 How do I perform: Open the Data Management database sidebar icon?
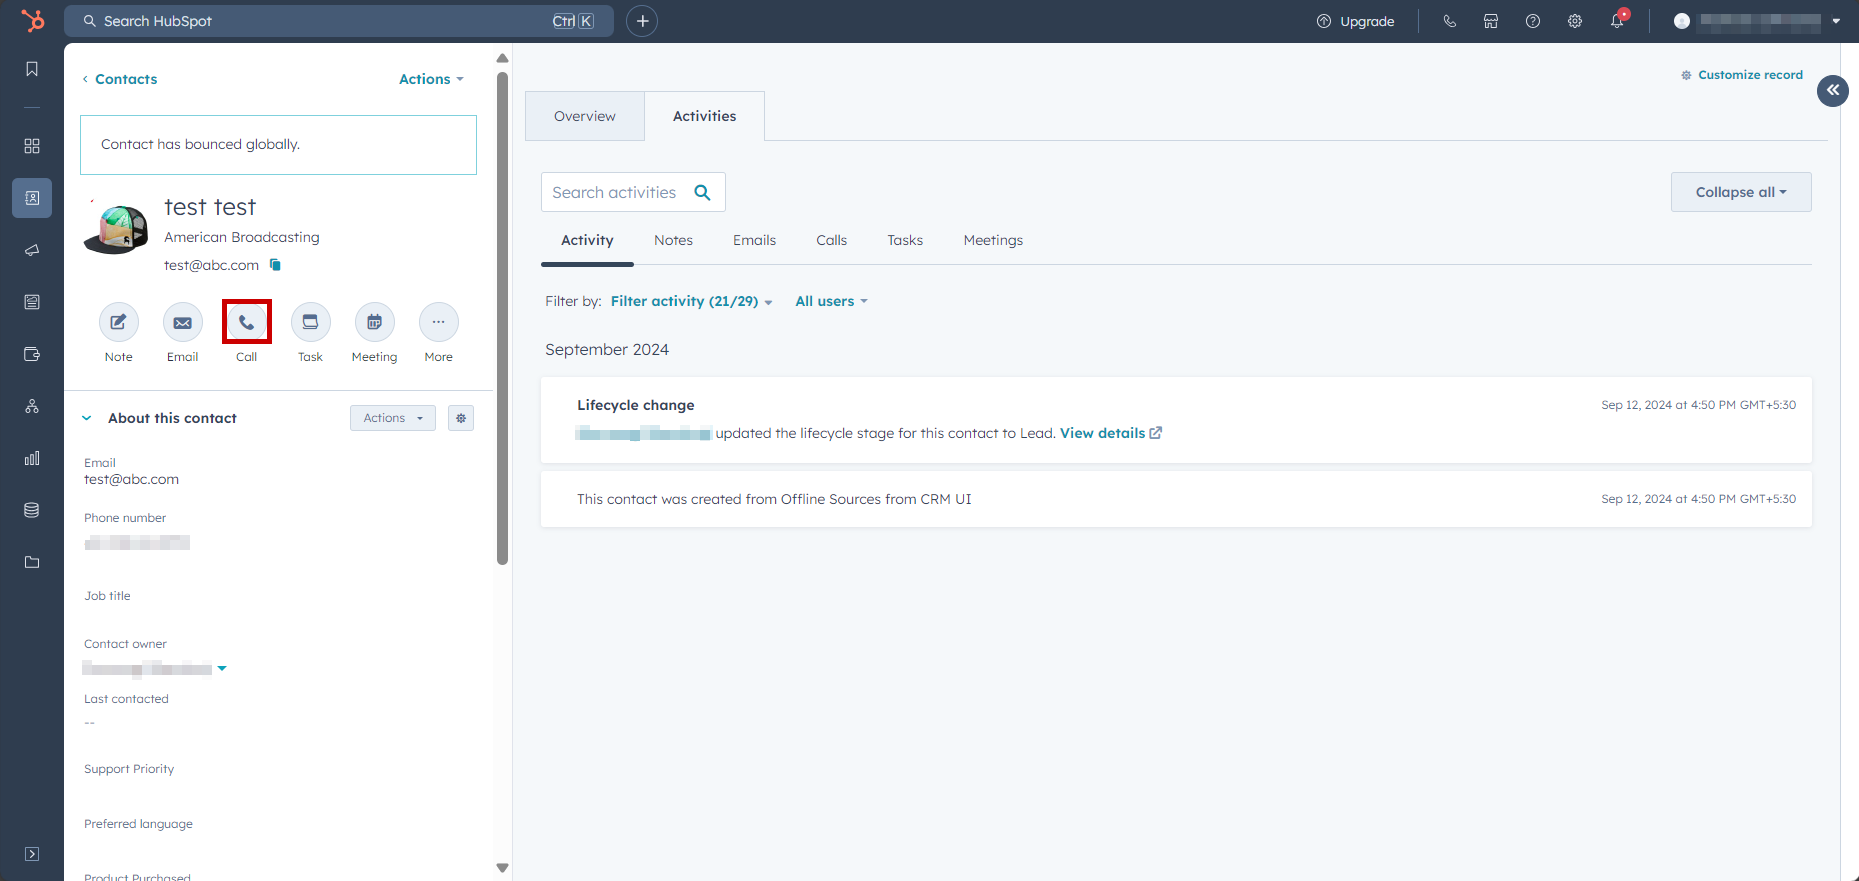pyautogui.click(x=32, y=510)
